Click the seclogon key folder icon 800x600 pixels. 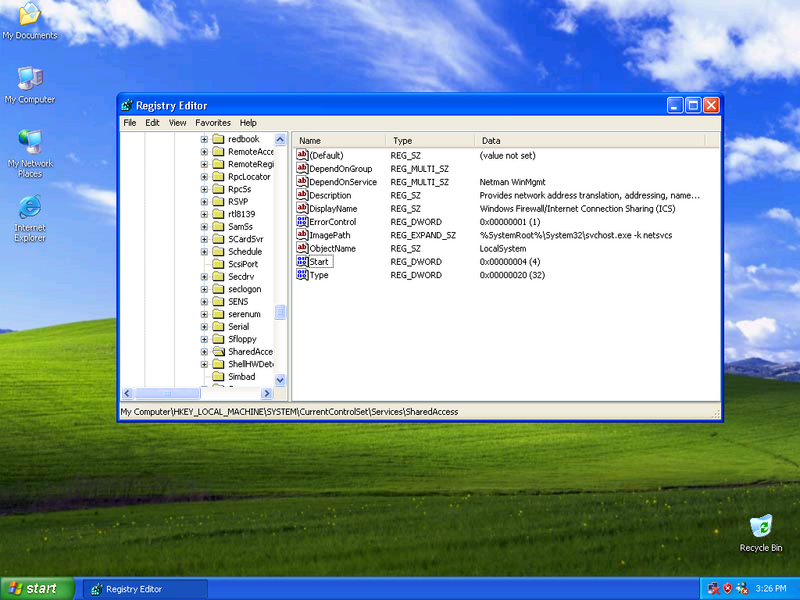[218, 289]
